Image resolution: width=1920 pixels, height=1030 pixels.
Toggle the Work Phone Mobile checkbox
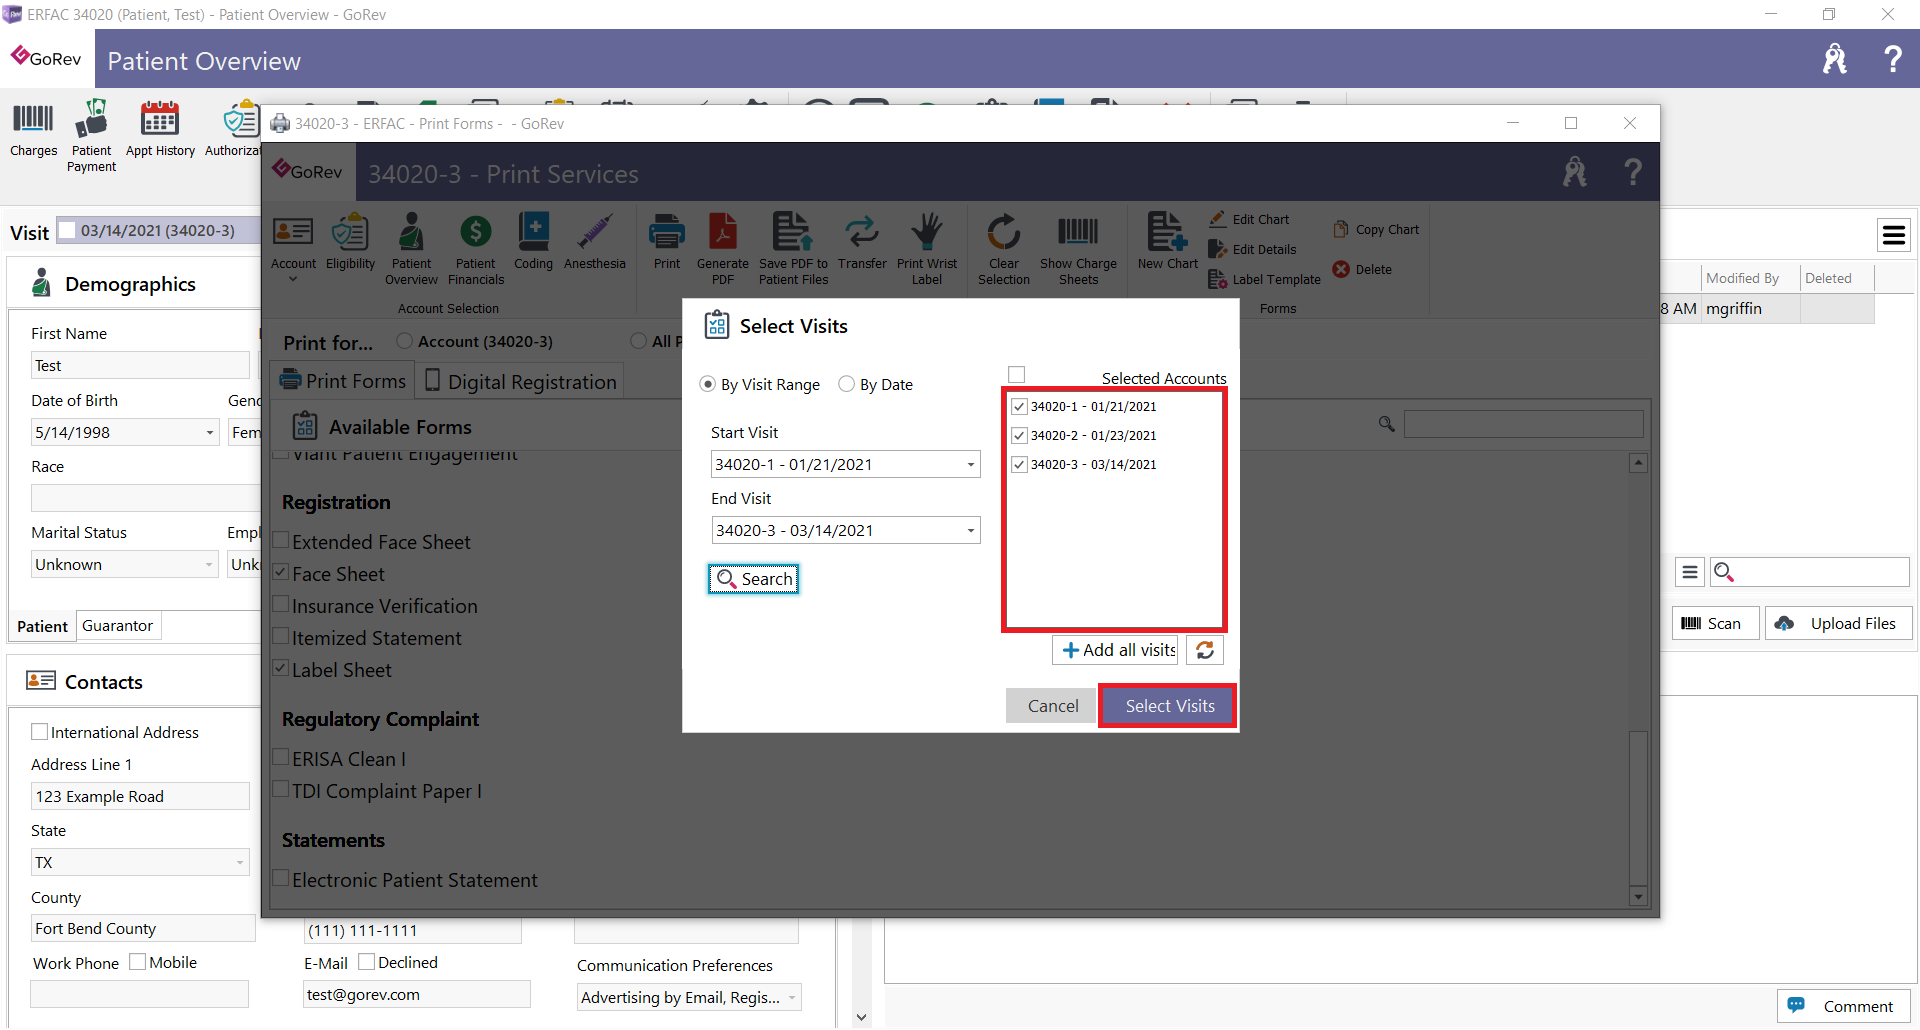tap(138, 962)
